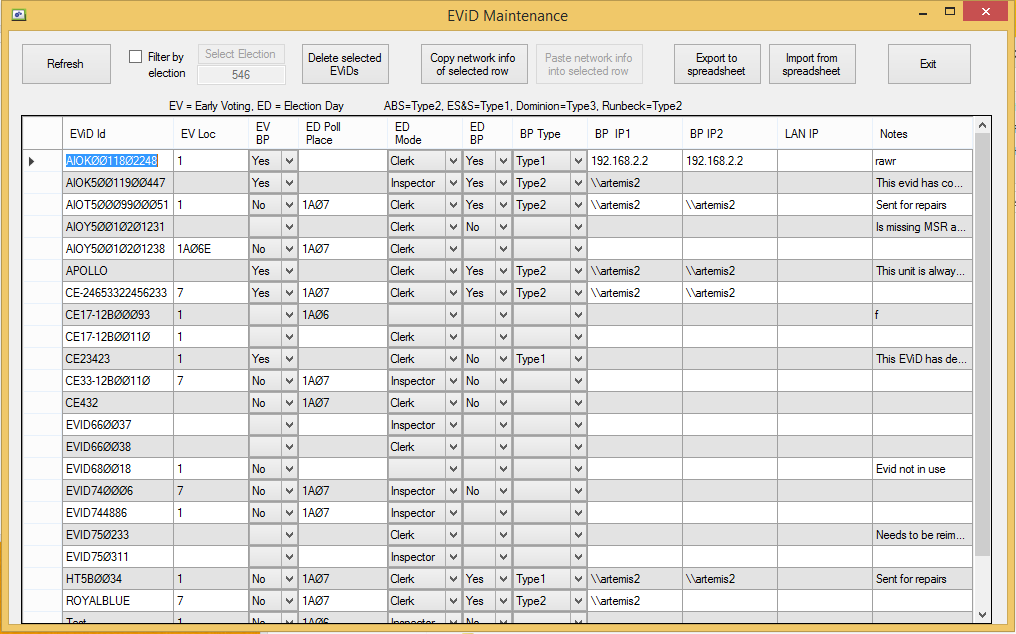The image size is (1016, 634).
Task: Click the LAN IP cell in the APOLLO row
Action: 825,271
